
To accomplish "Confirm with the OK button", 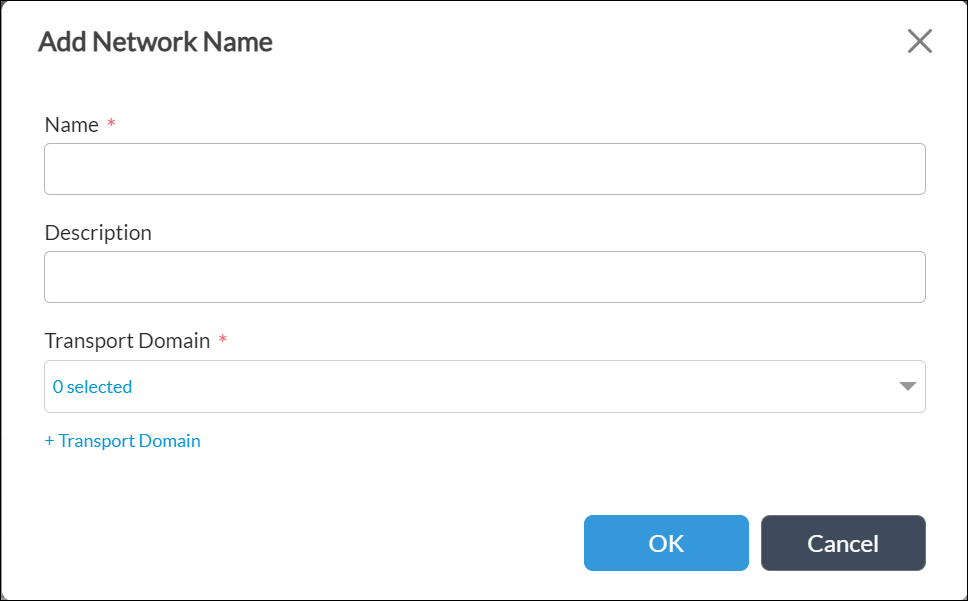I will pyautogui.click(x=666, y=543).
